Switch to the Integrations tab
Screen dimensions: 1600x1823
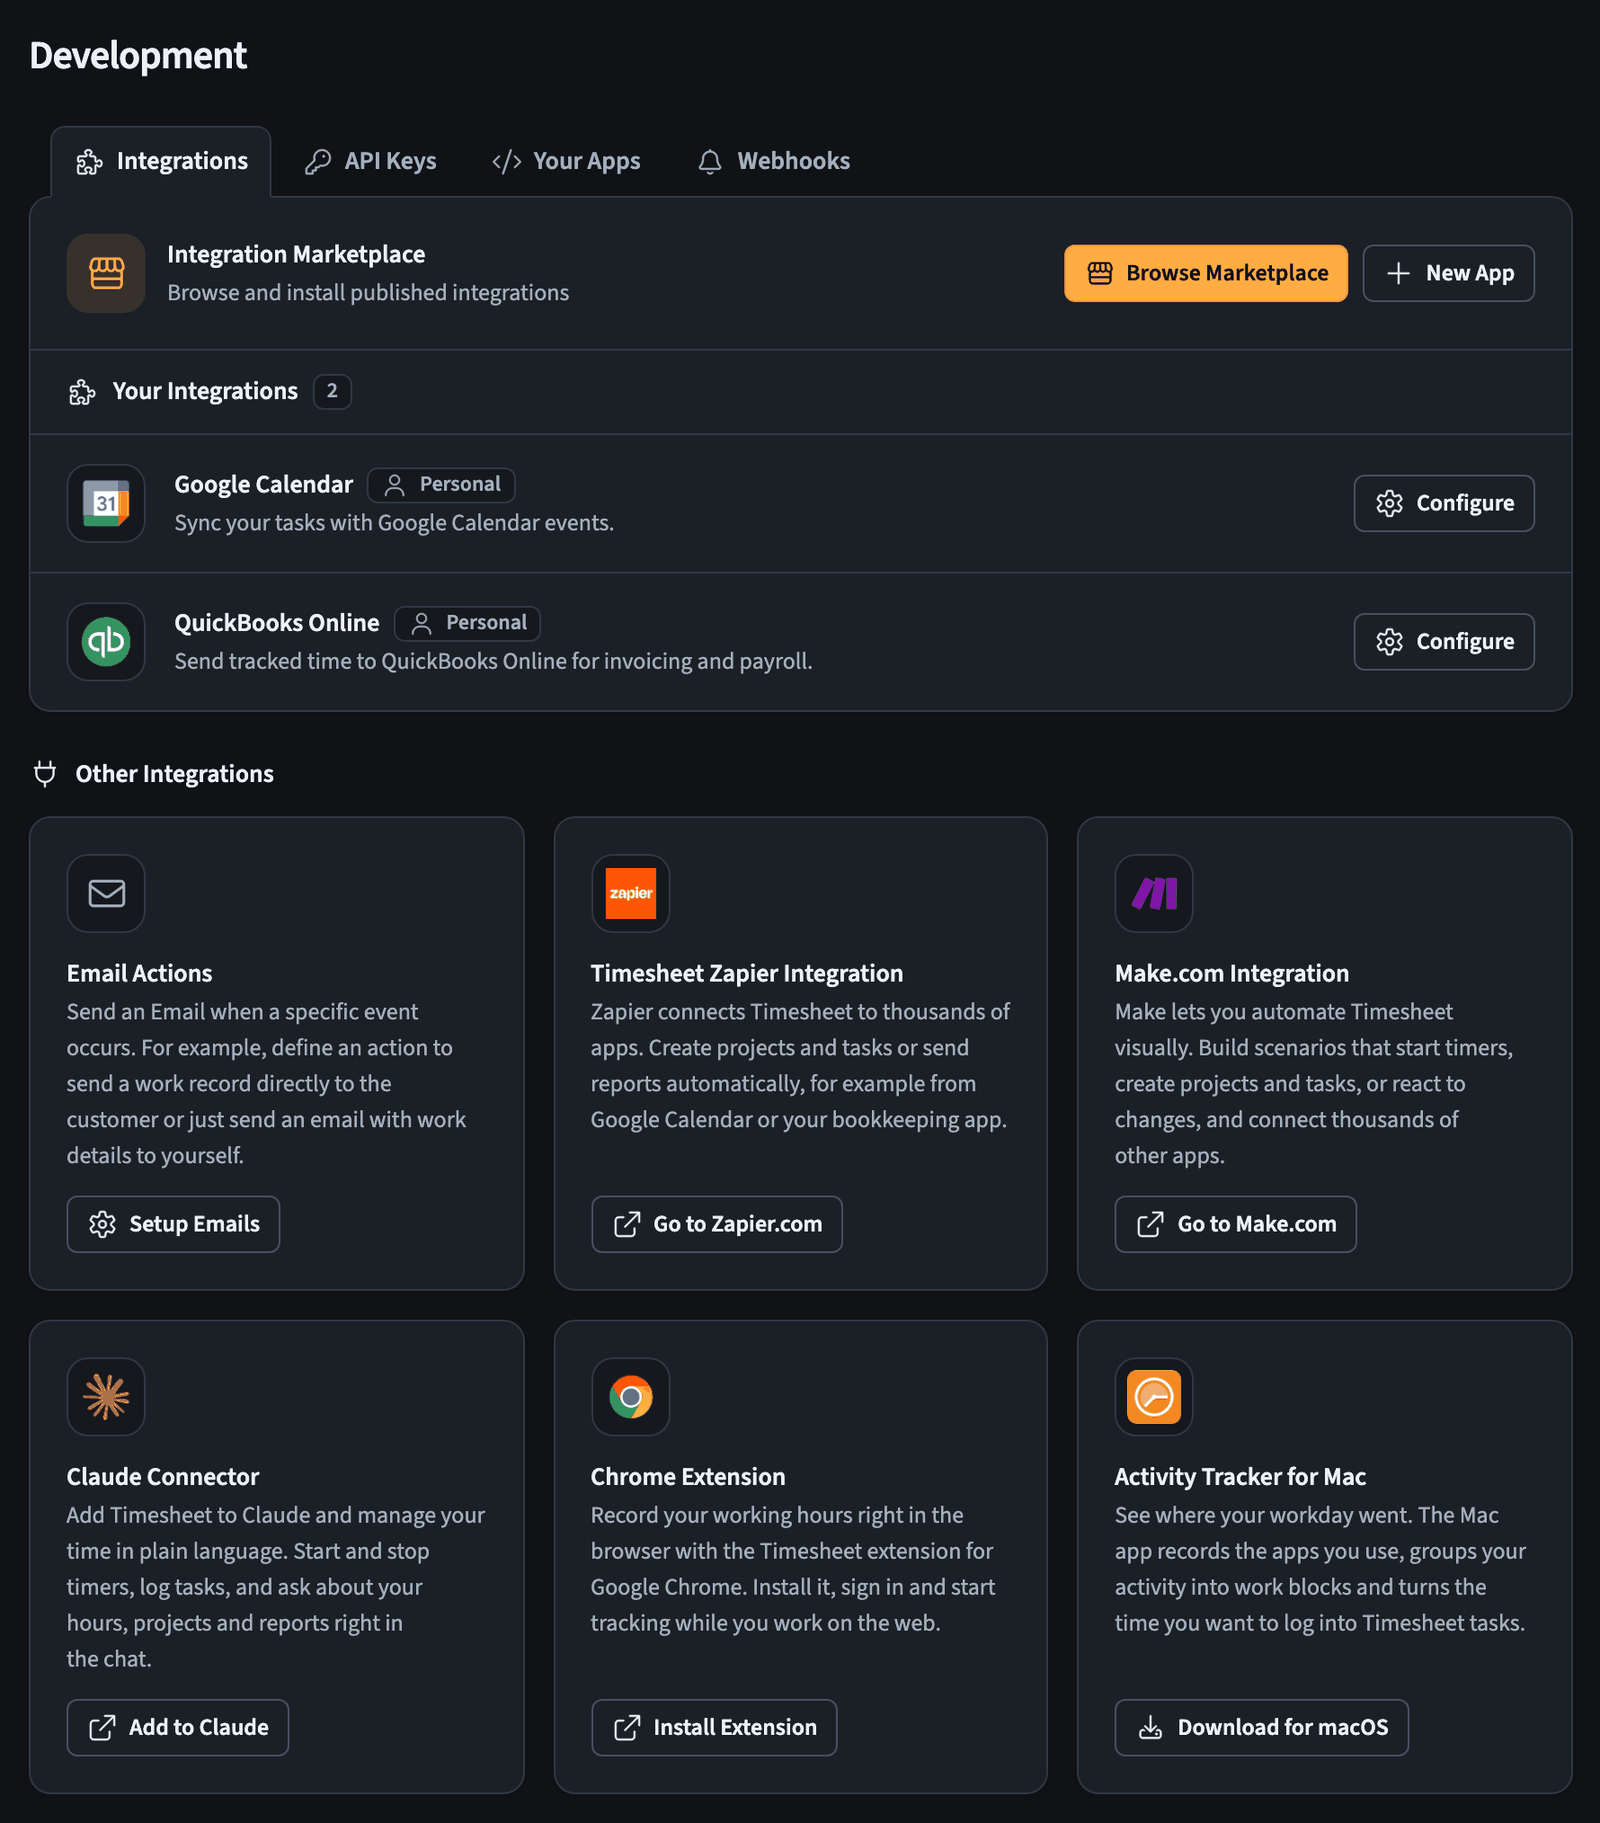(x=161, y=161)
